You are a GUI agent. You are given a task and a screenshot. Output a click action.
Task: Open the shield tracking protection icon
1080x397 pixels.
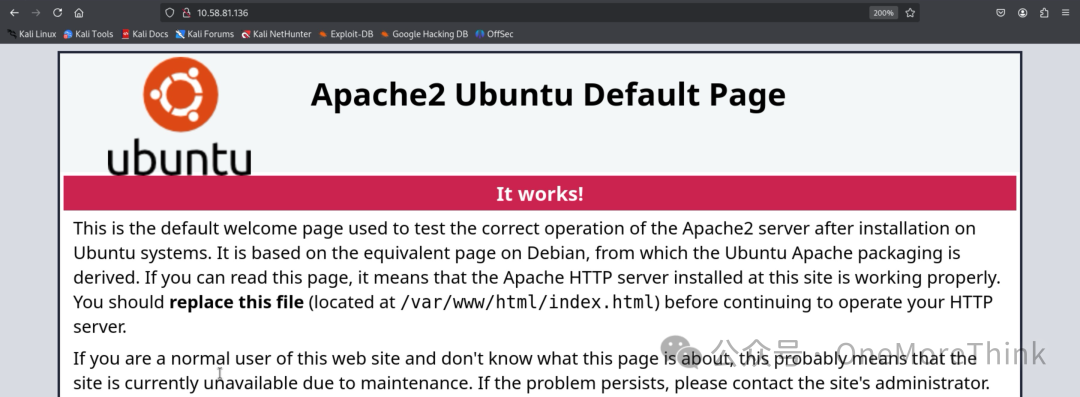170,12
